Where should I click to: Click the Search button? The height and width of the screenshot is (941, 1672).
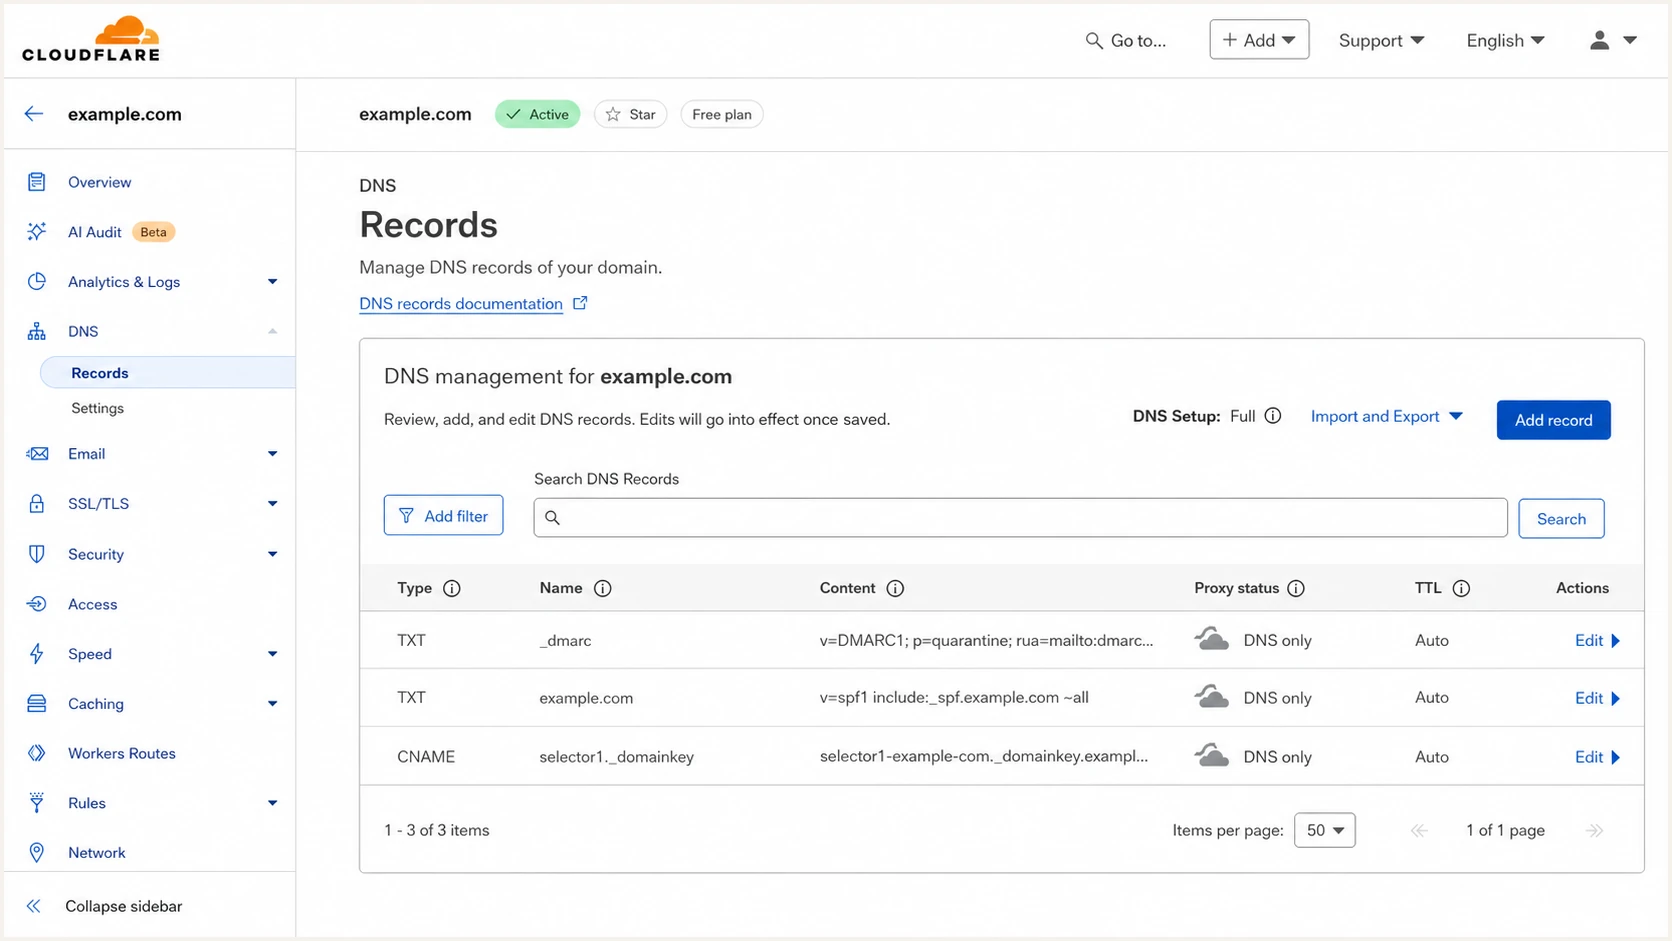[1561, 518]
